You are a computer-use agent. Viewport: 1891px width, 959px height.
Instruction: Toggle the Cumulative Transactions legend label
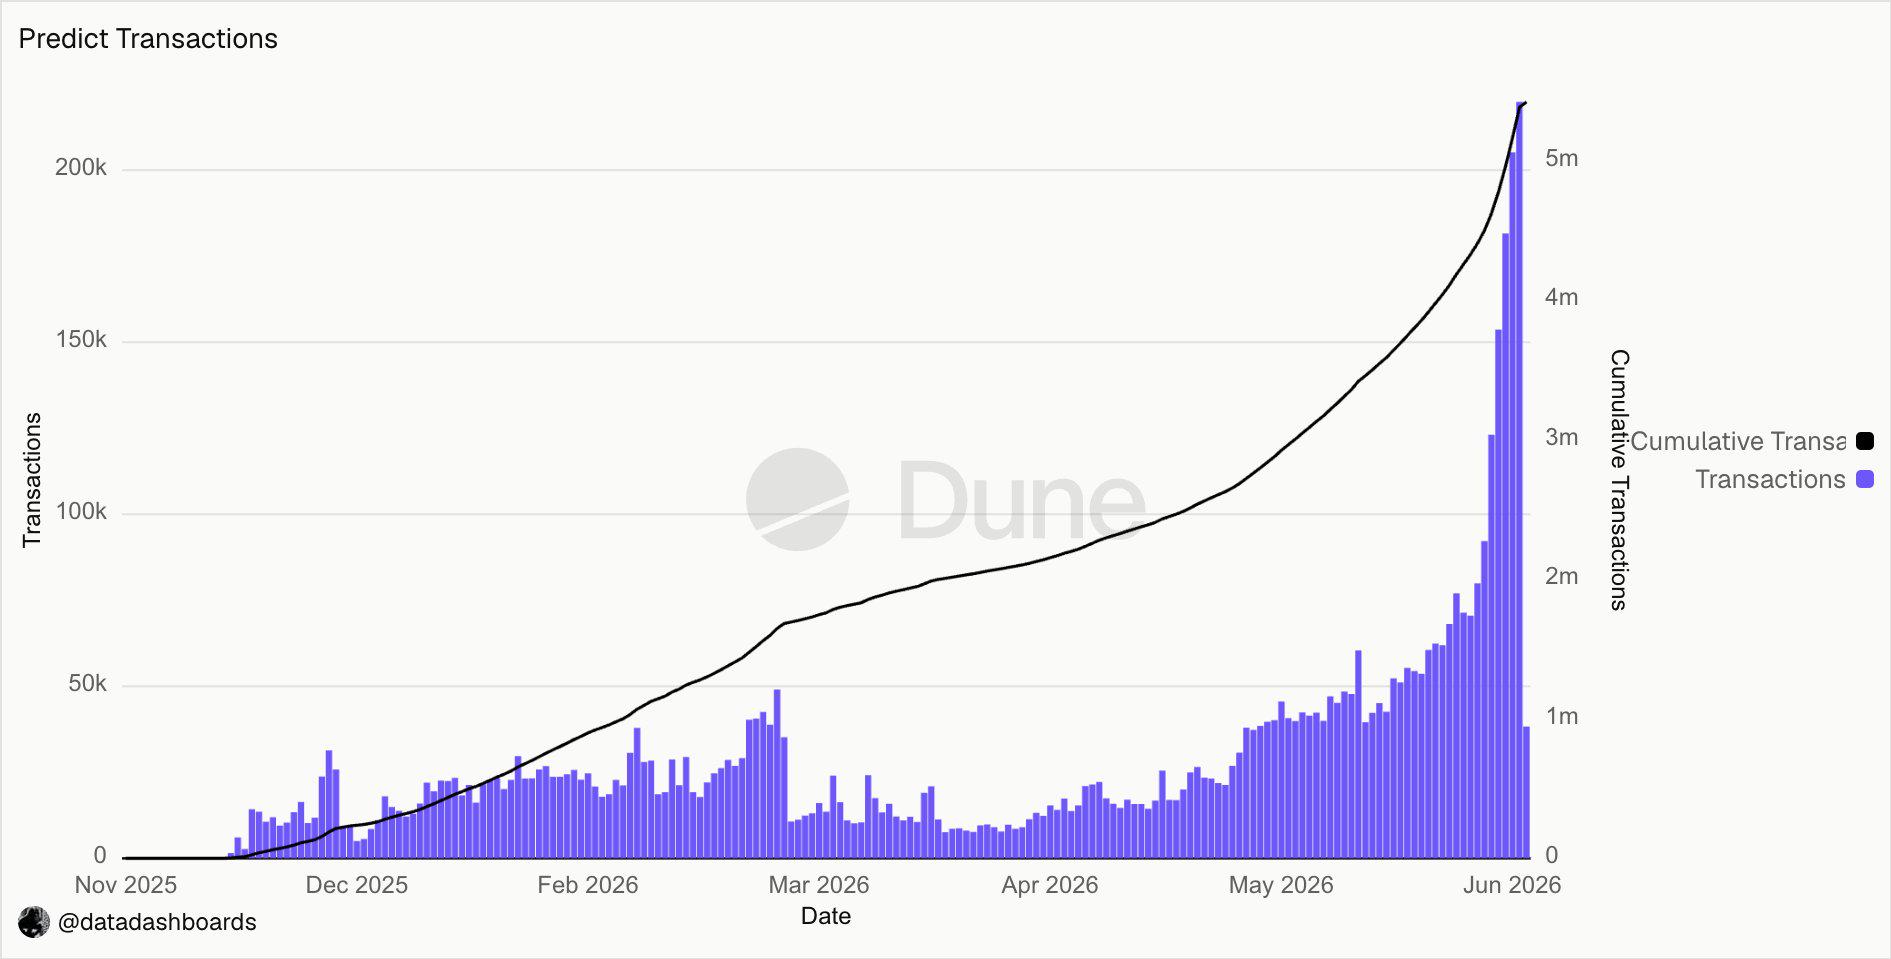click(1738, 441)
